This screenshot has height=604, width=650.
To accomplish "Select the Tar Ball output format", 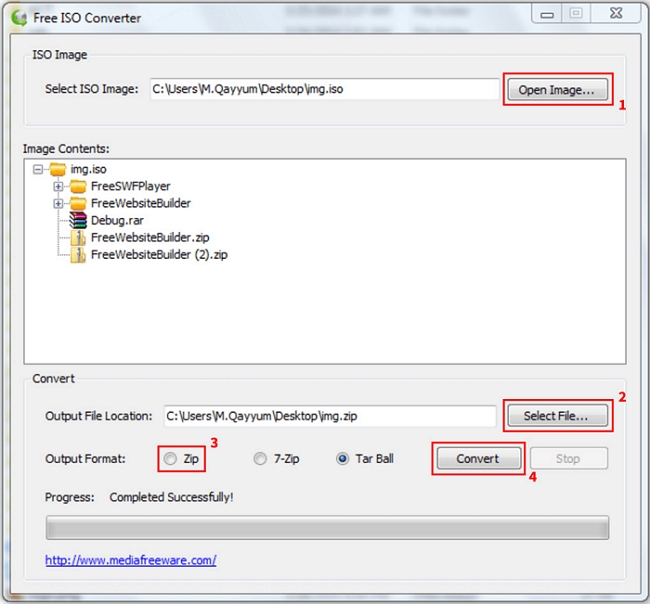I will pyautogui.click(x=343, y=459).
